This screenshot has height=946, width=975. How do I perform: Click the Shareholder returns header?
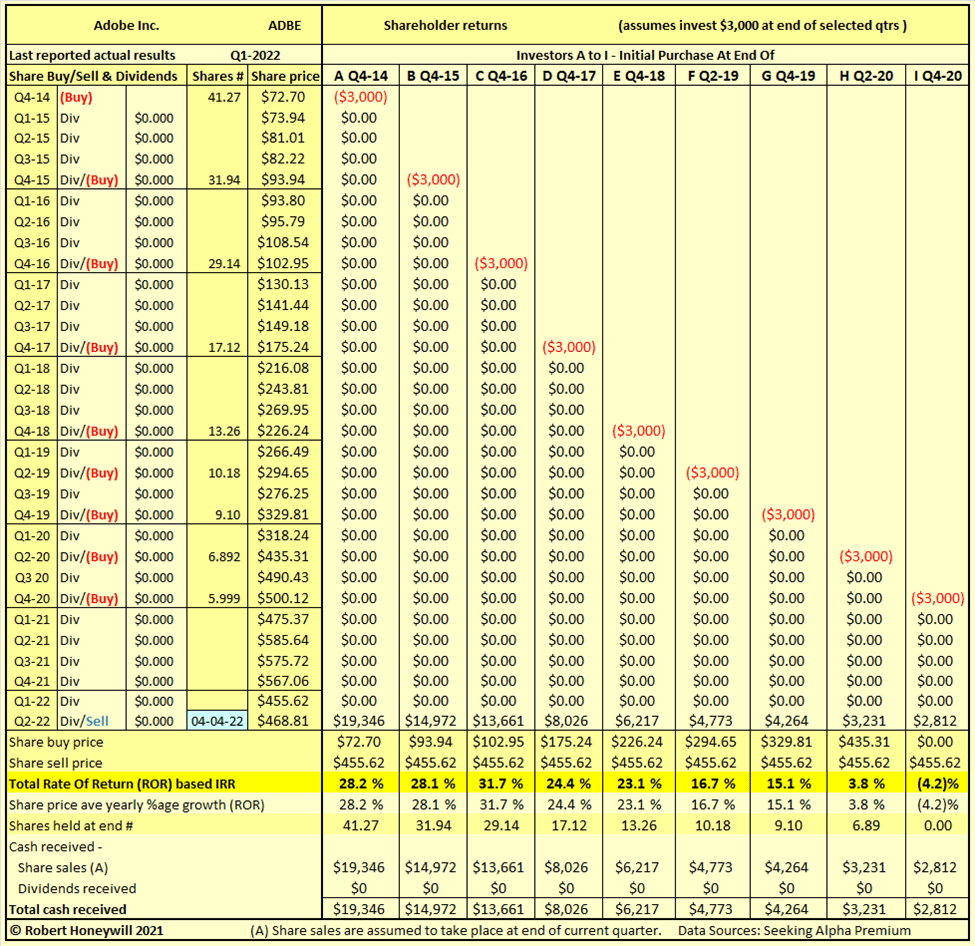click(445, 25)
